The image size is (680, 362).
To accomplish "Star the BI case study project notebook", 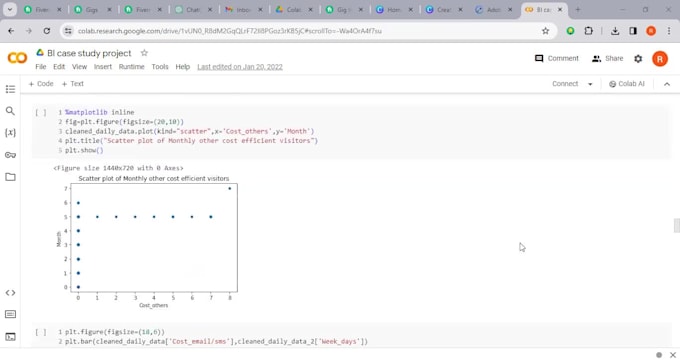I will tap(144, 53).
